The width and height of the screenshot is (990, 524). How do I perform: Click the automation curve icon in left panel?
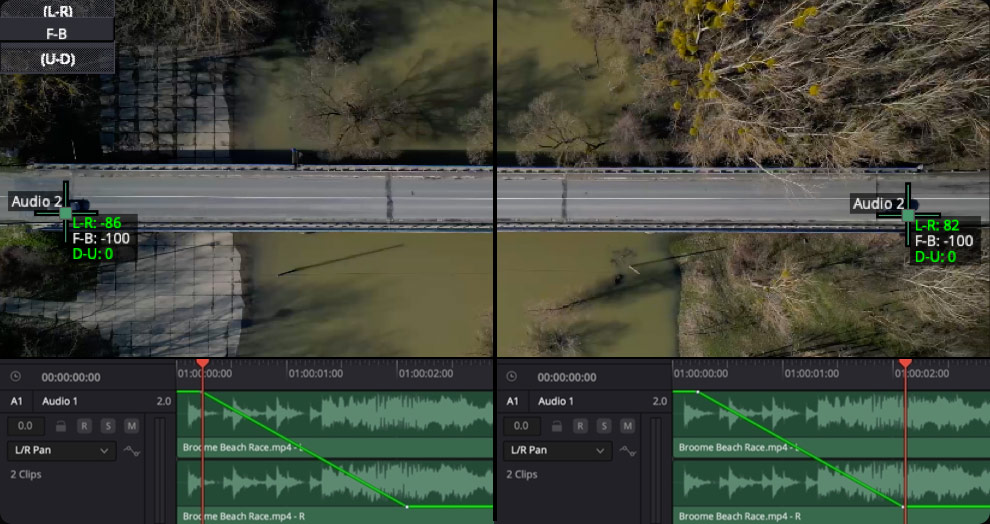coord(131,451)
